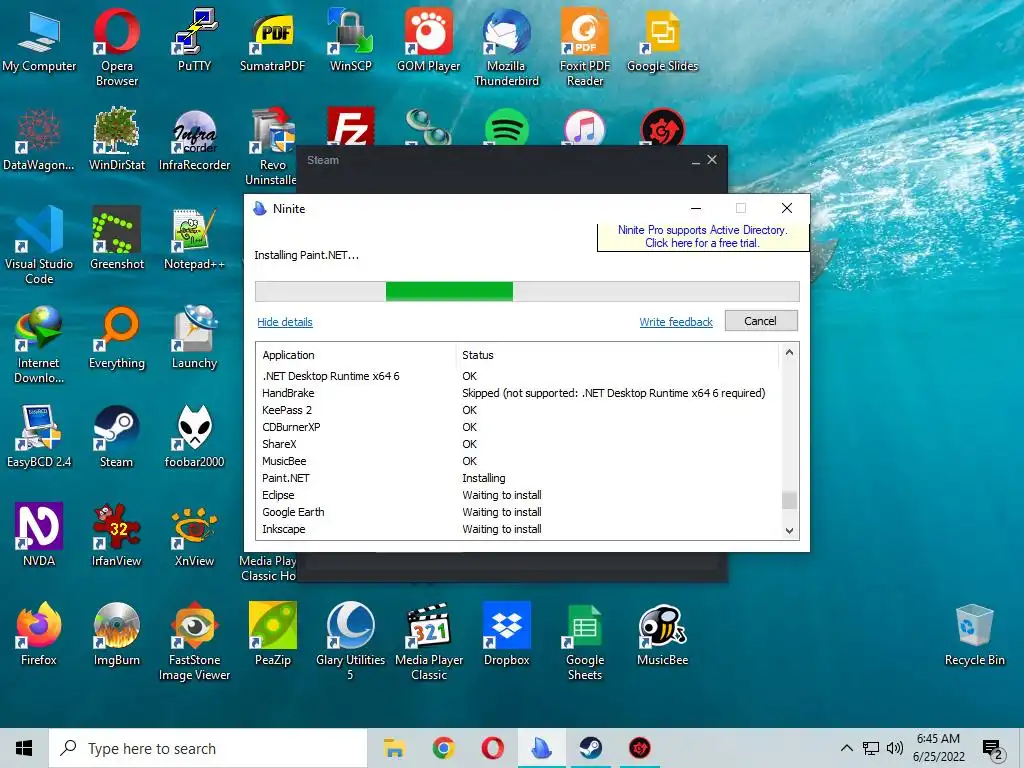This screenshot has width=1024, height=768.
Task: Select the NVDA desktop icon
Action: coord(39,536)
